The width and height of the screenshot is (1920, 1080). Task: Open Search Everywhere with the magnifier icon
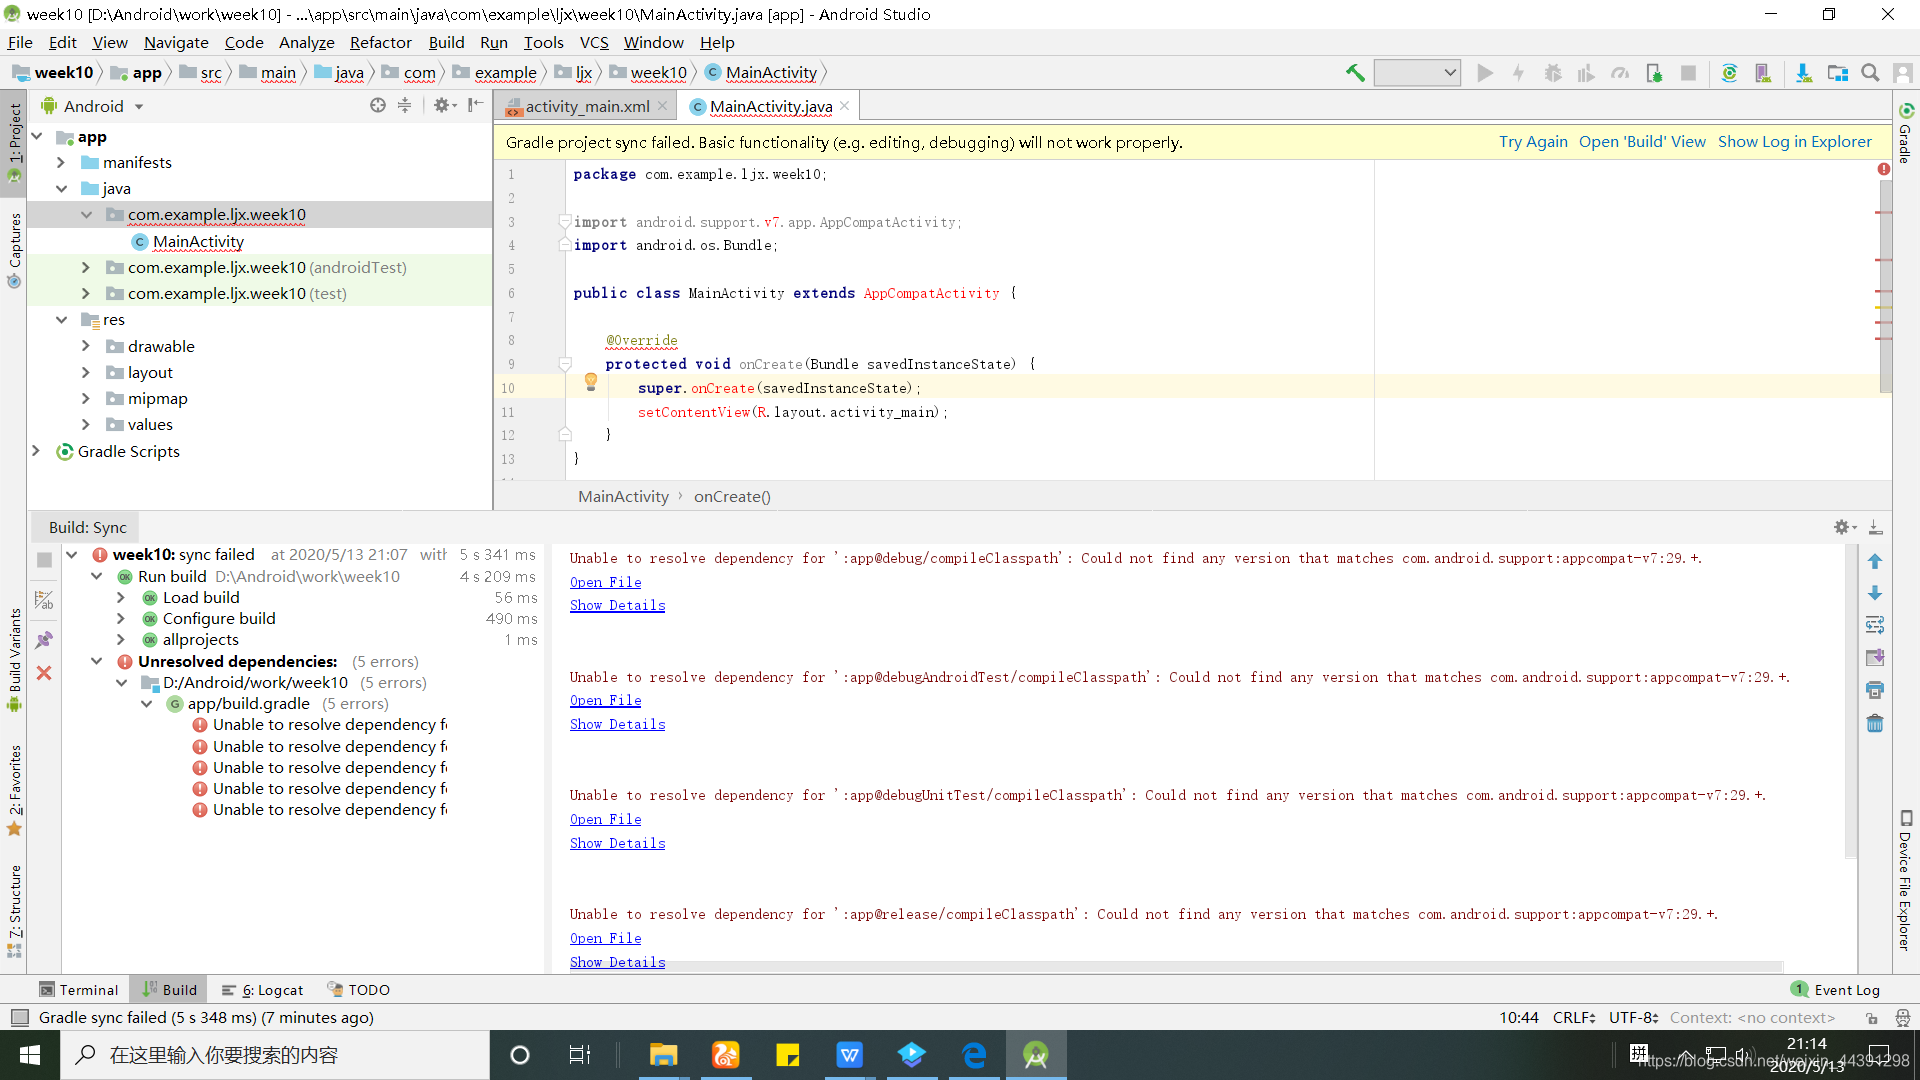(x=1869, y=72)
